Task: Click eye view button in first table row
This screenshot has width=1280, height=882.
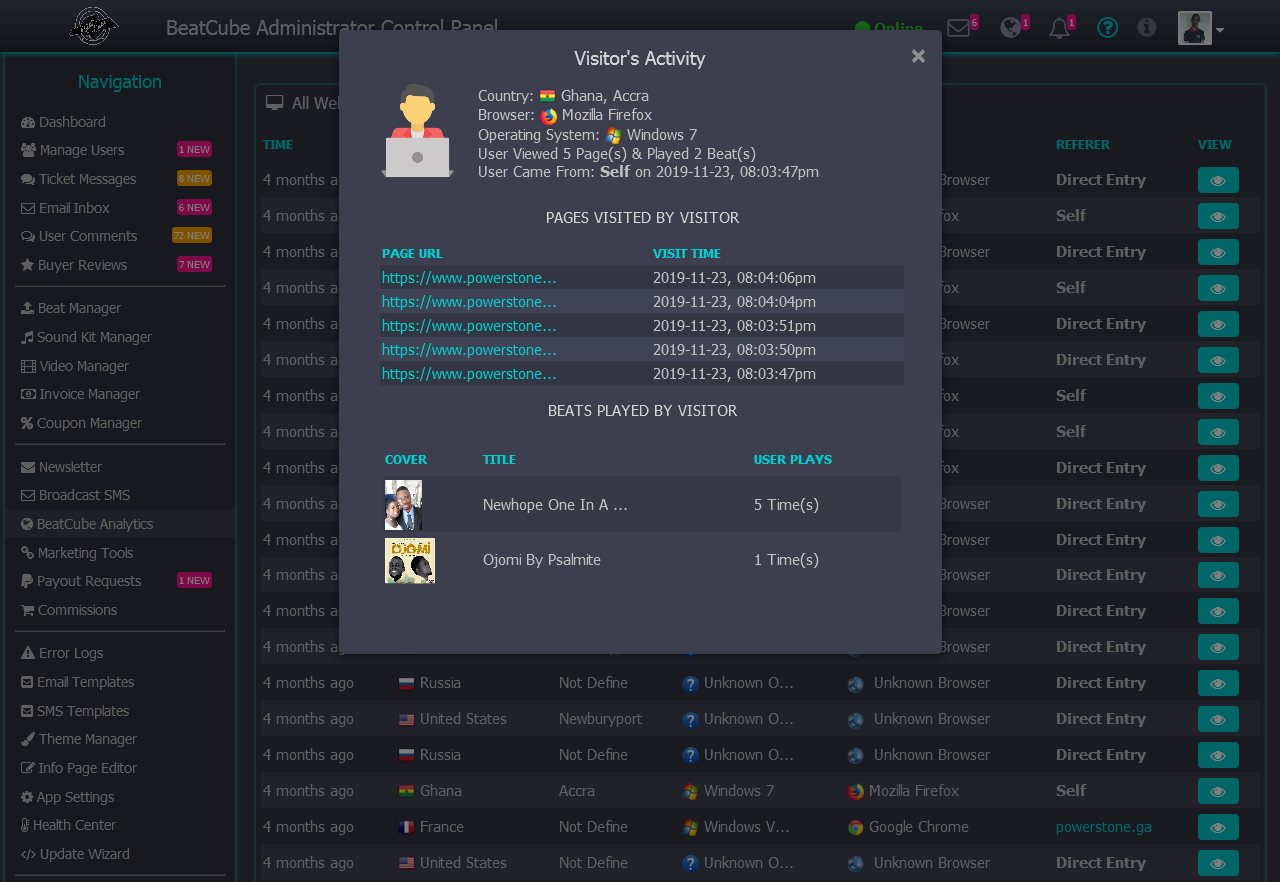Action: pyautogui.click(x=1218, y=180)
